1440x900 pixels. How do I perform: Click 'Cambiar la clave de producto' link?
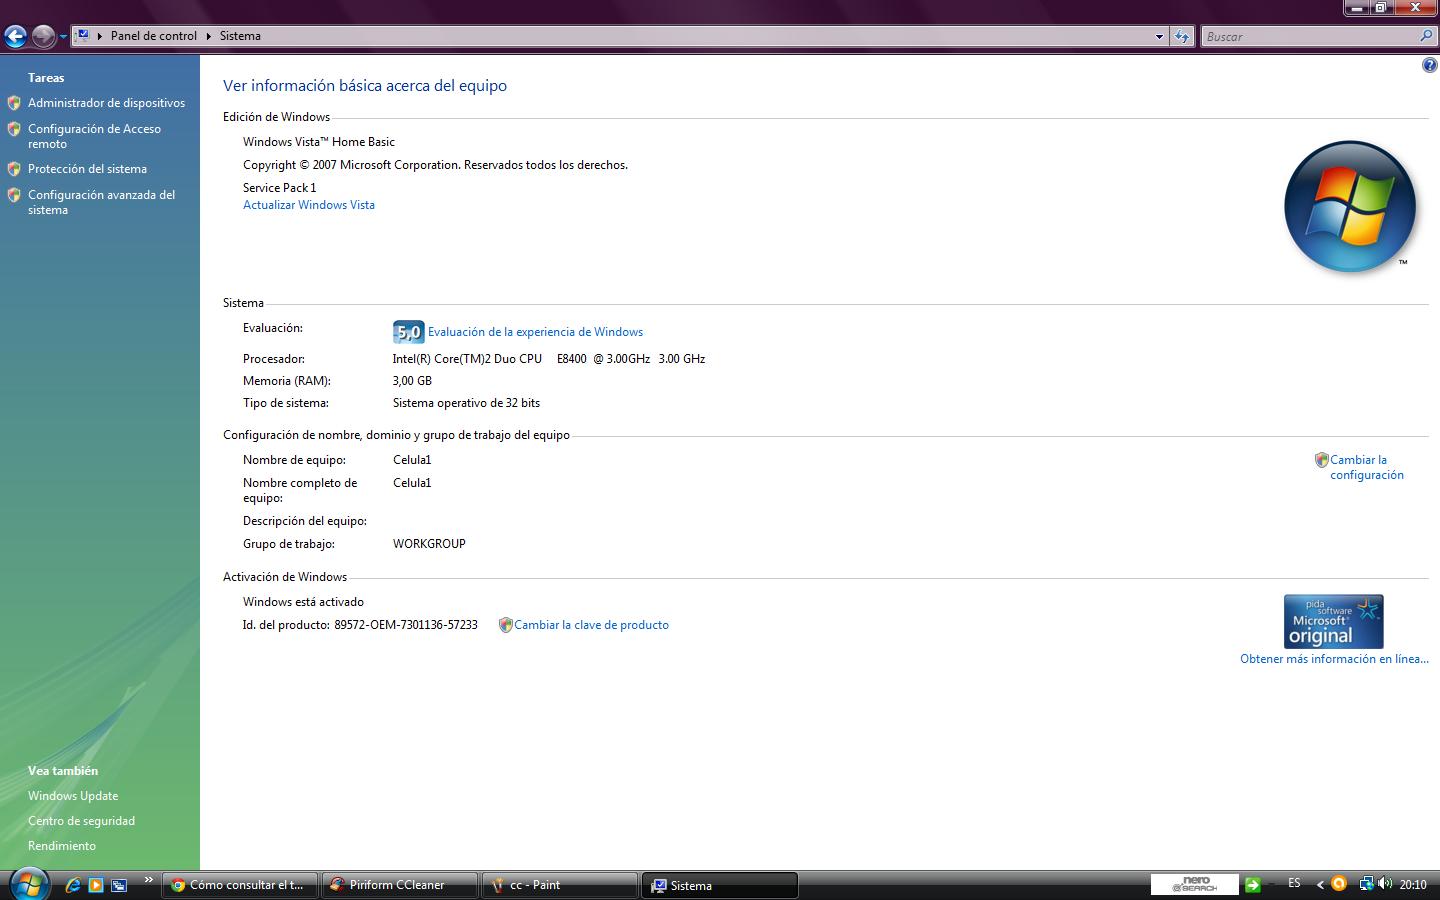(591, 625)
